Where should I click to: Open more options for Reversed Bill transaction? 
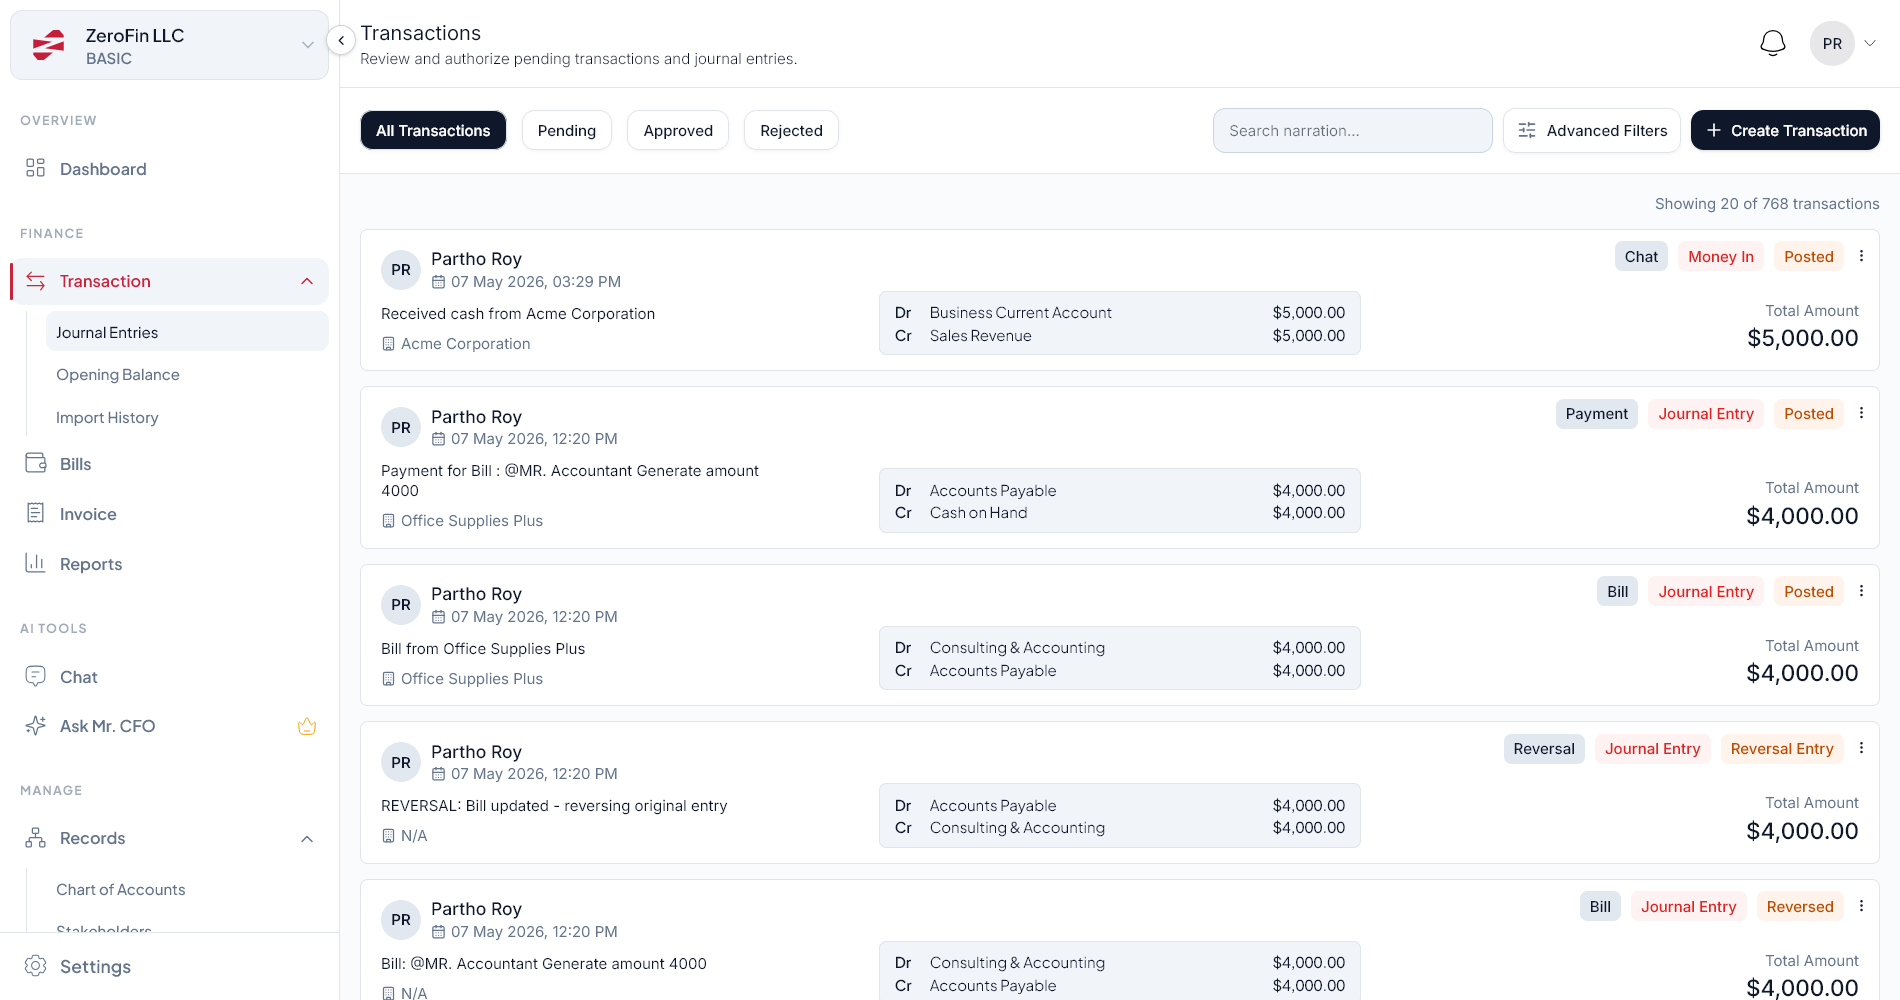click(1861, 906)
